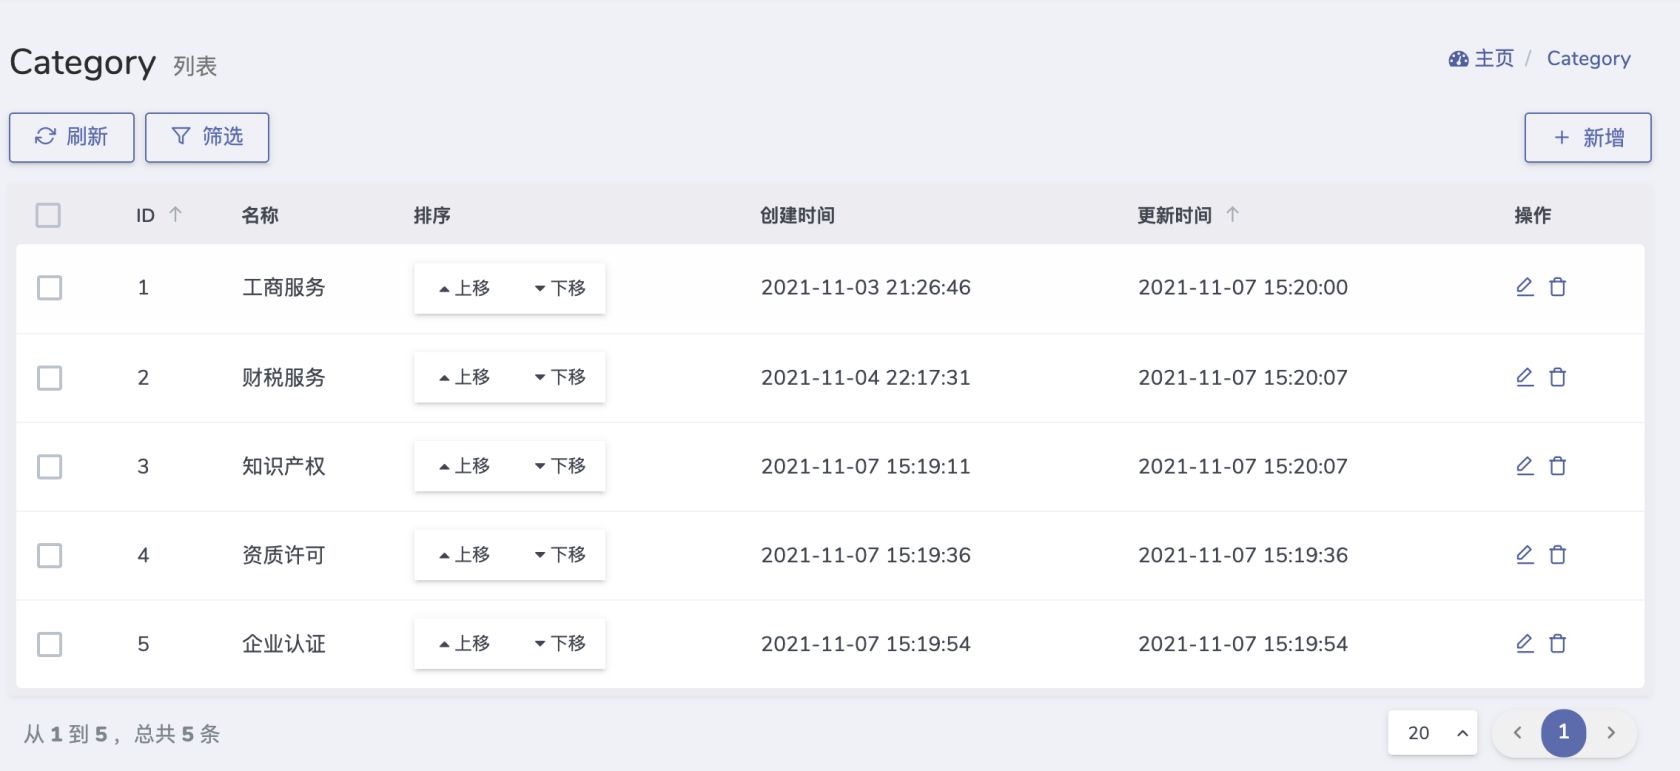
Task: Check the 财税服务 row checkbox
Action: (x=49, y=378)
